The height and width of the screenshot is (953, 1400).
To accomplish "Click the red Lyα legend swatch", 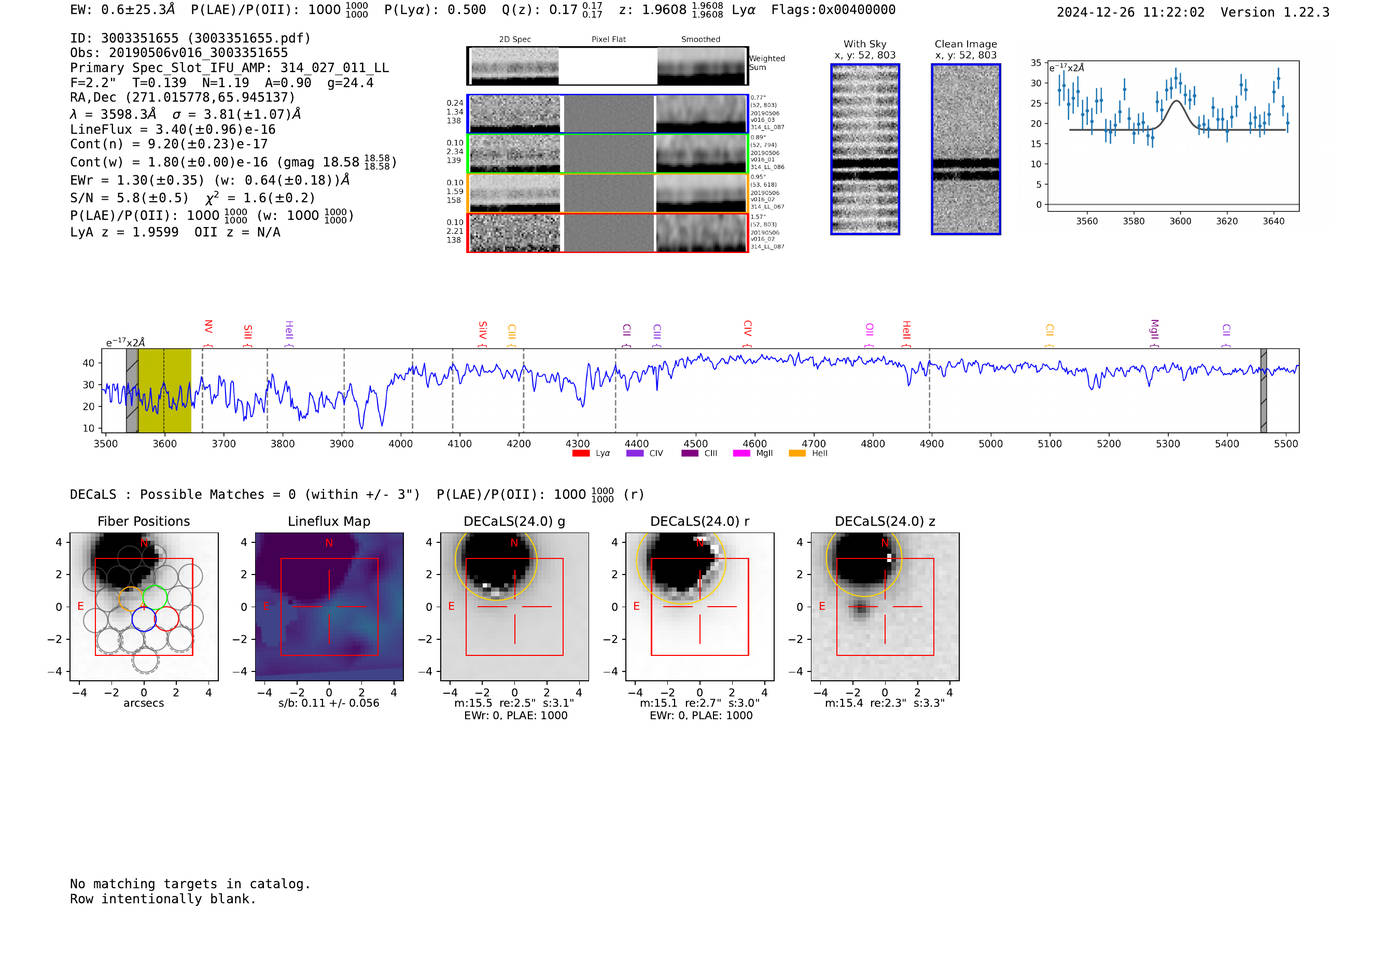I will tap(580, 453).
